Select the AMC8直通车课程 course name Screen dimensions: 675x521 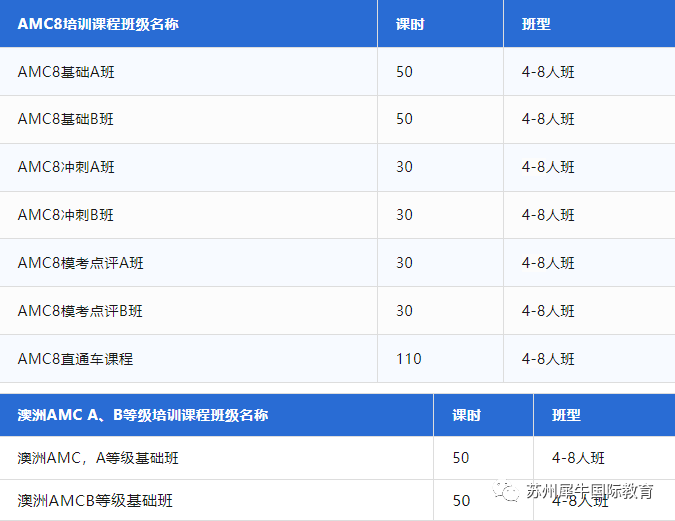(x=75, y=359)
